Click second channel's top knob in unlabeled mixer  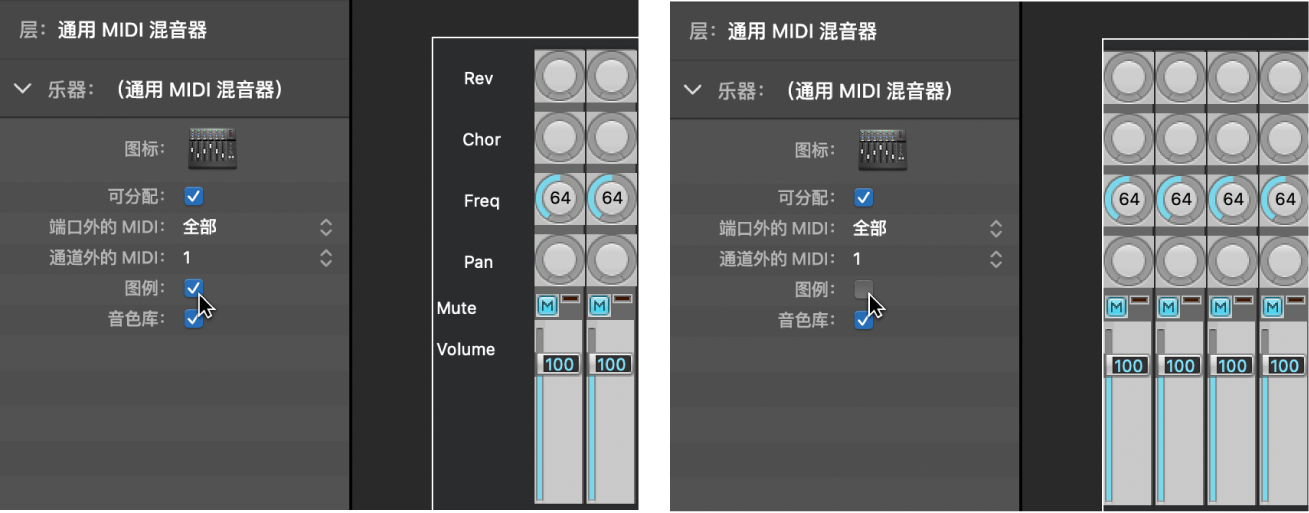1181,77
